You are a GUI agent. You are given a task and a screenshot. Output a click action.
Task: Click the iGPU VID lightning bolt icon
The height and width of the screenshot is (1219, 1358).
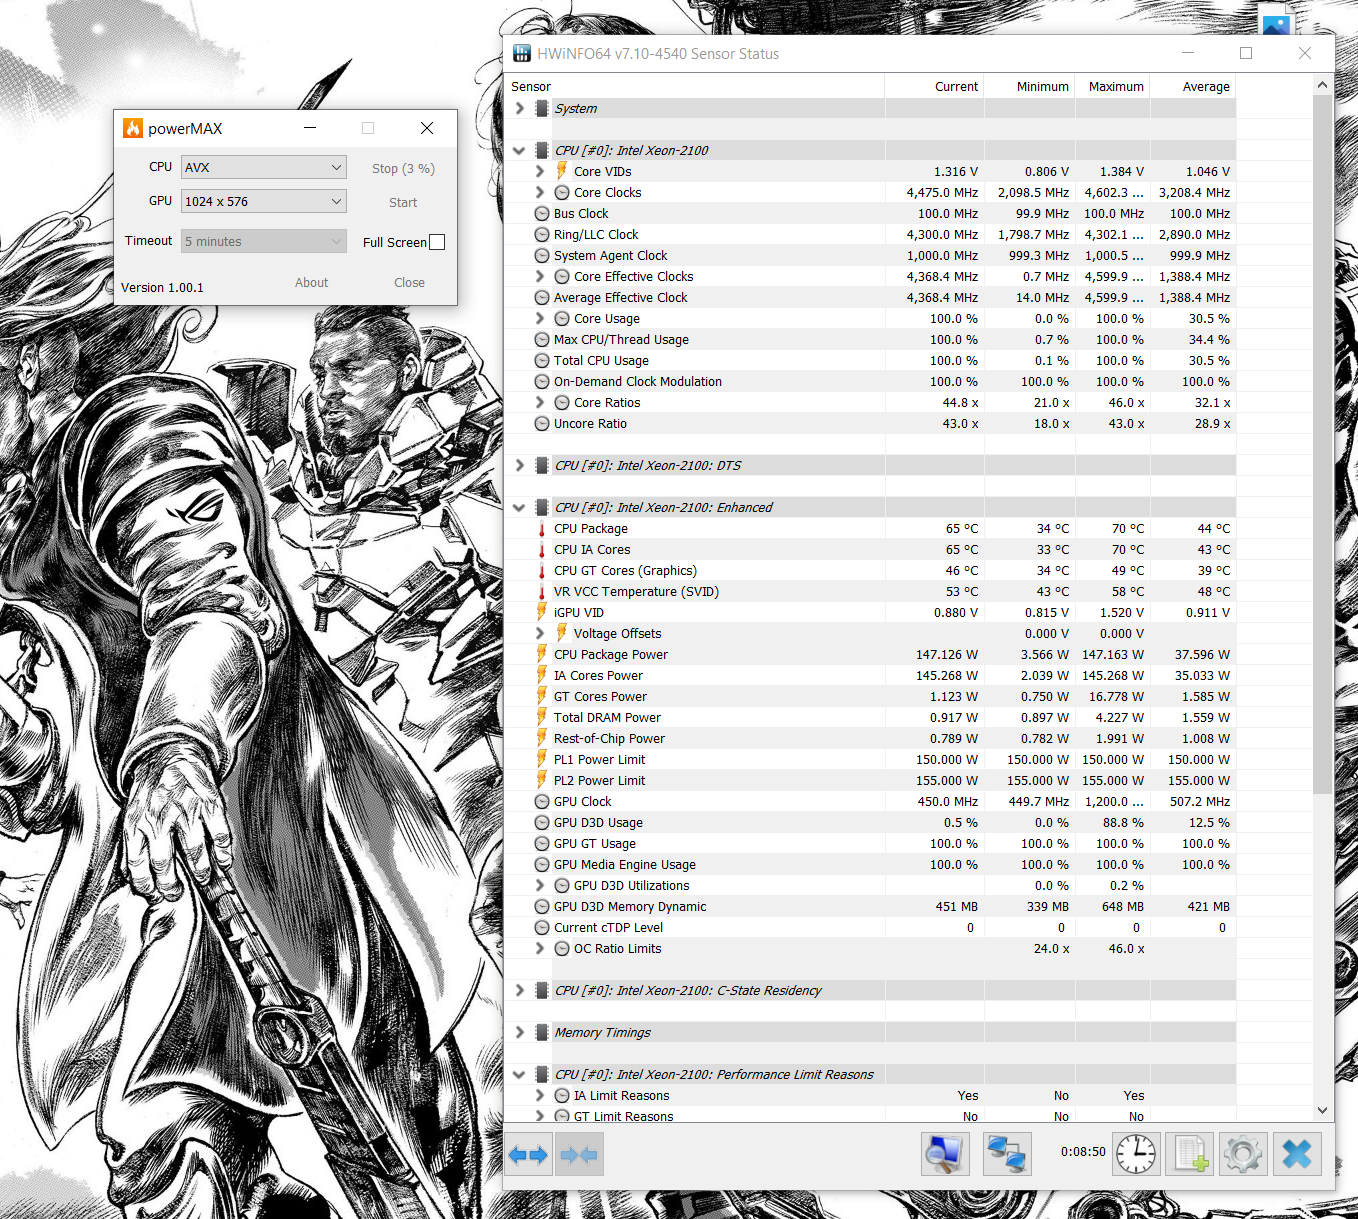tap(542, 612)
